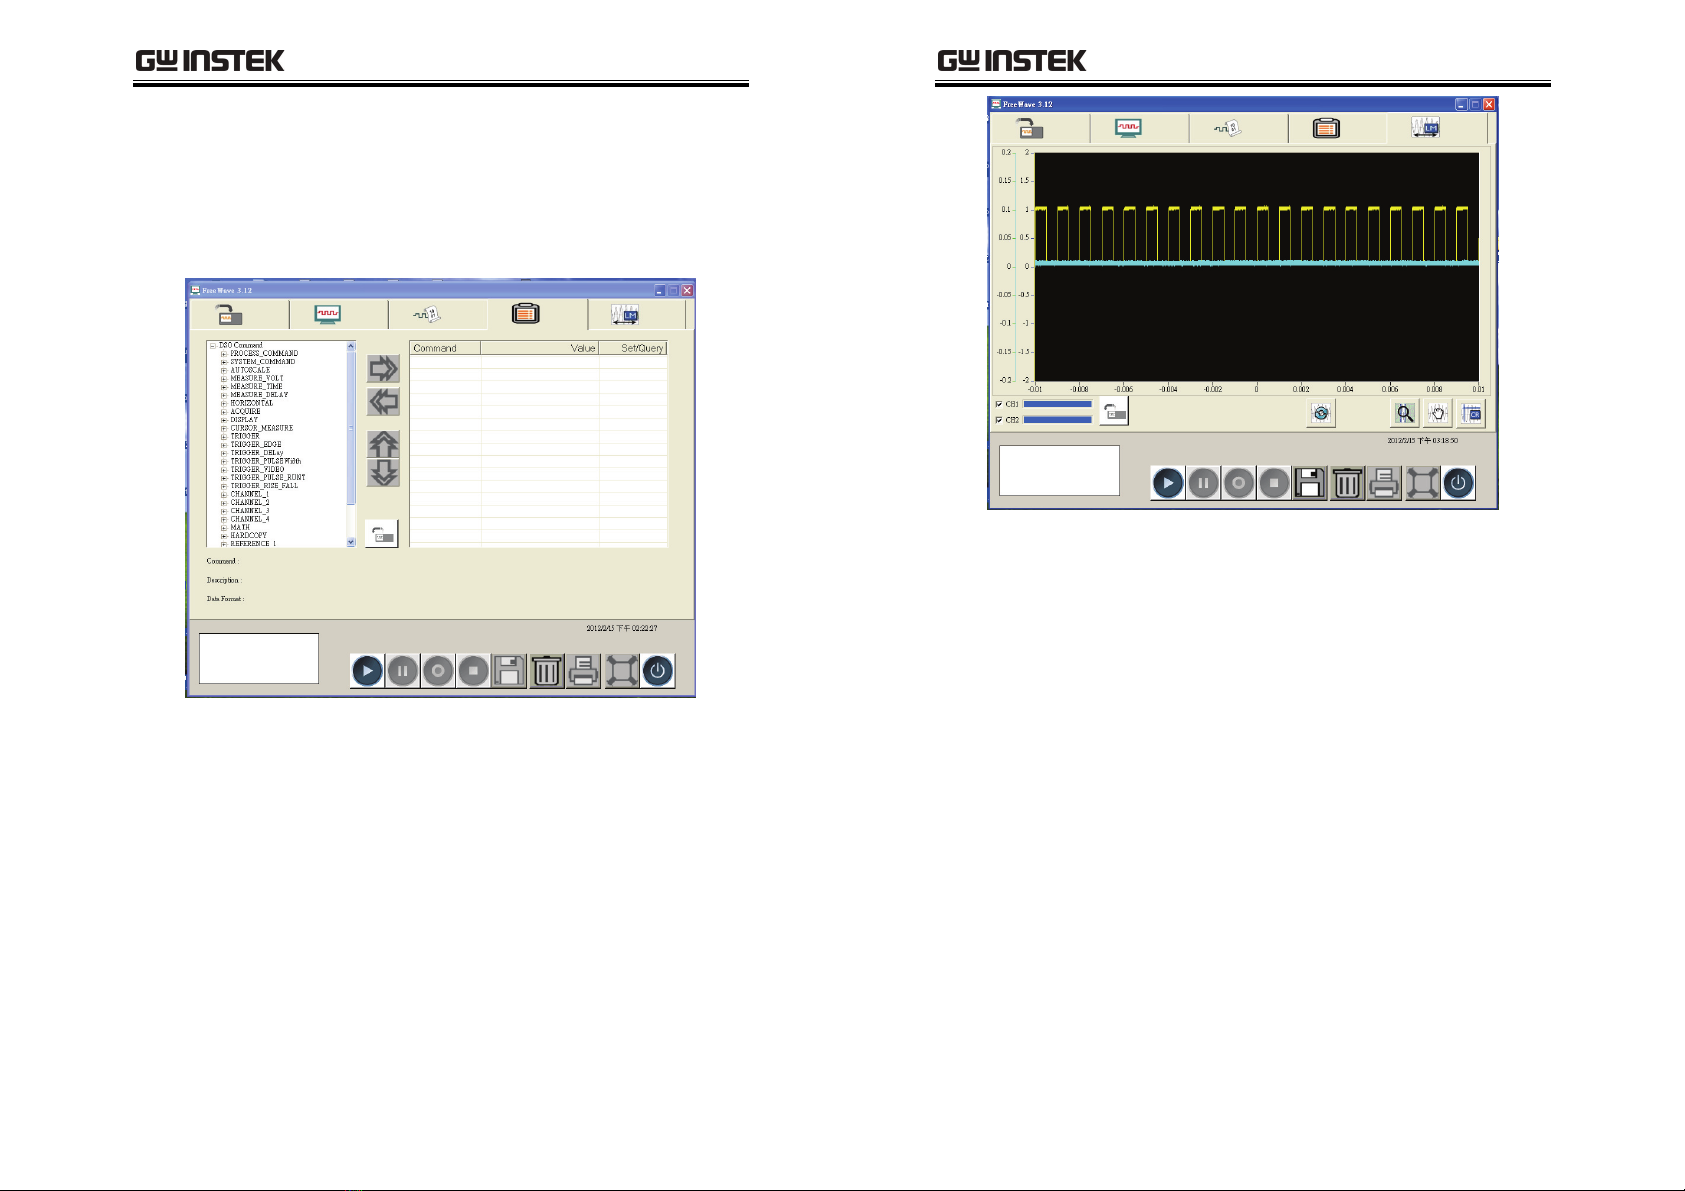Screen dimensions: 1685x1191
Task: Expand the PROCESS_COMMAND tree node
Action: pos(224,354)
